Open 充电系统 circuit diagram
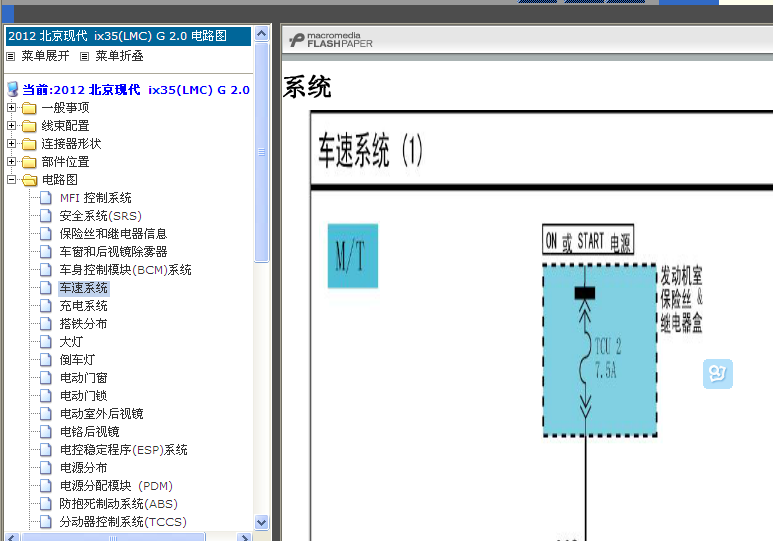Screen dimensions: 773x541 tap(84, 306)
